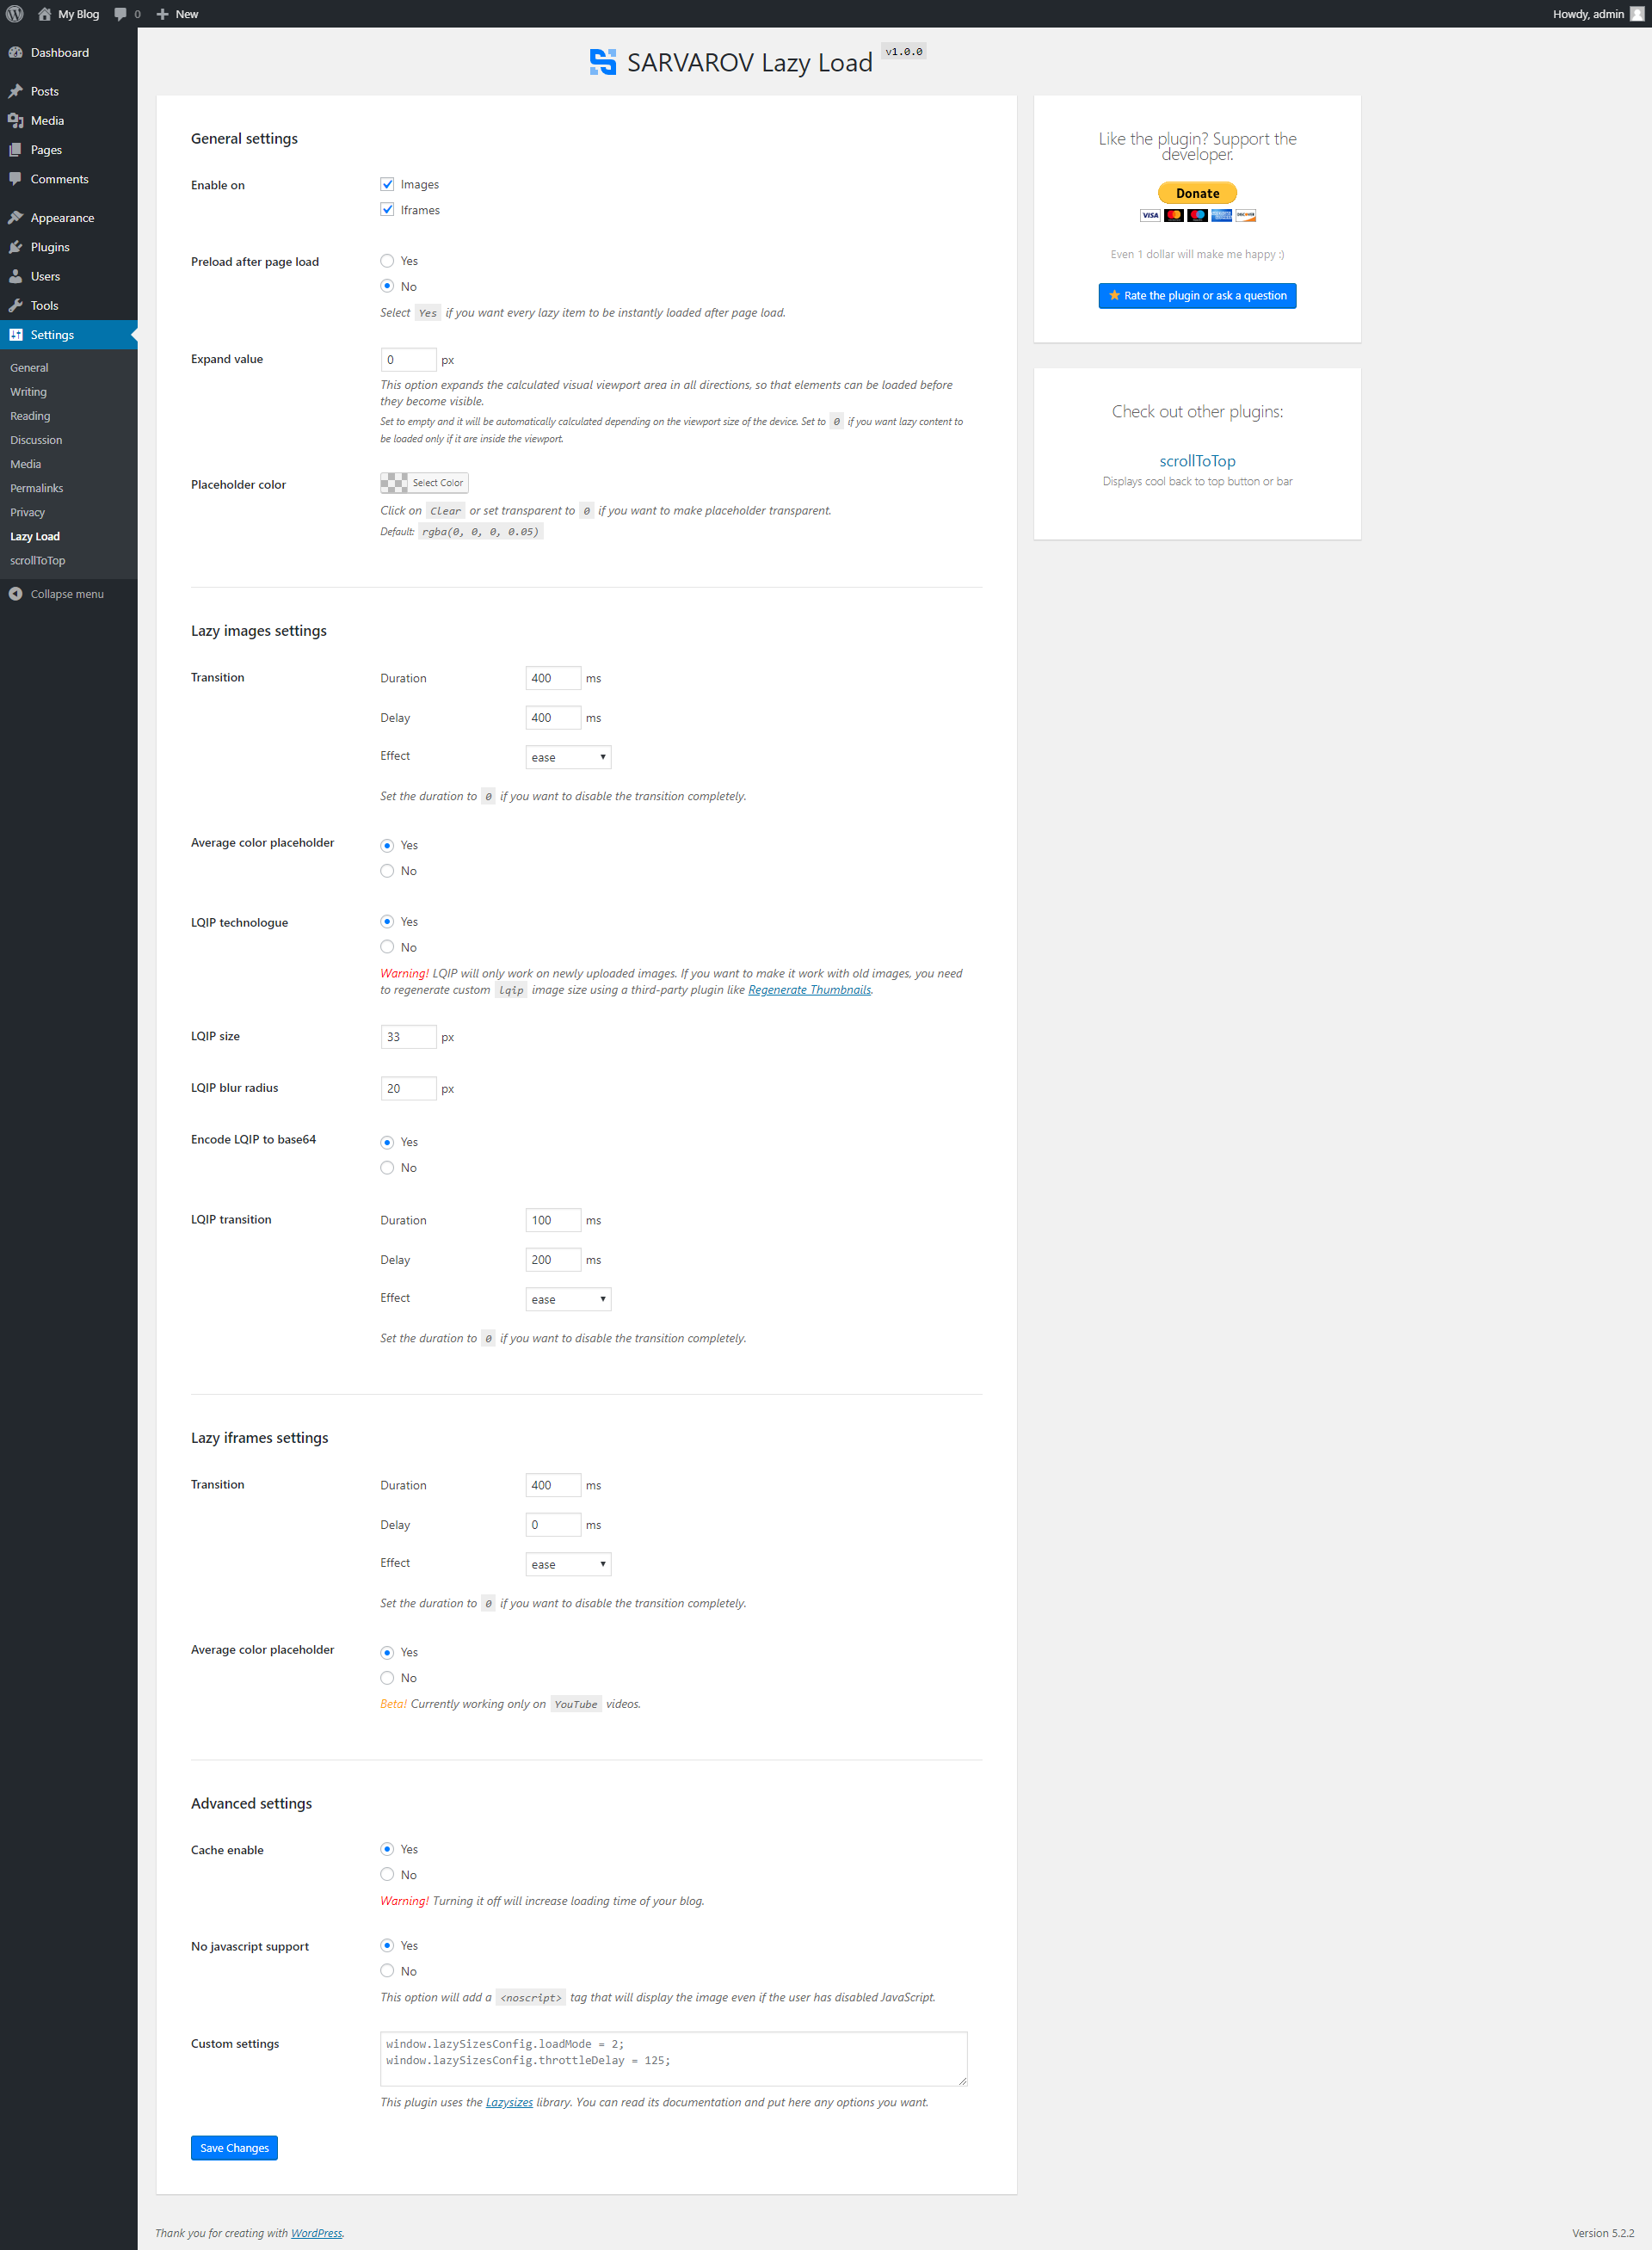Click the Collapse menu arrow icon
This screenshot has height=2250, width=1652.
[x=16, y=594]
